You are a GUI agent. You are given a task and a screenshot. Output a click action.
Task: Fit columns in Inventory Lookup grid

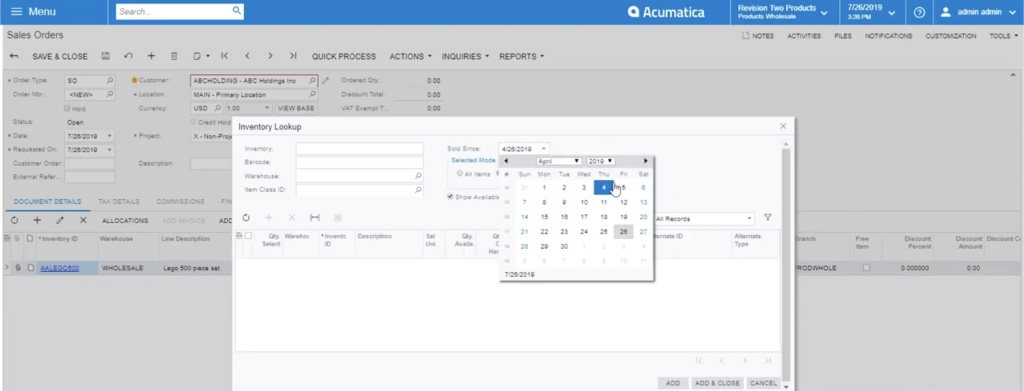click(x=315, y=217)
